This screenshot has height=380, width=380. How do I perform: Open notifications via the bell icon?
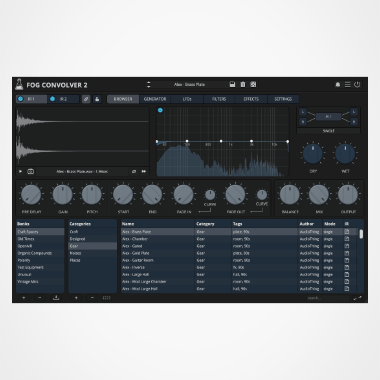pos(337,85)
